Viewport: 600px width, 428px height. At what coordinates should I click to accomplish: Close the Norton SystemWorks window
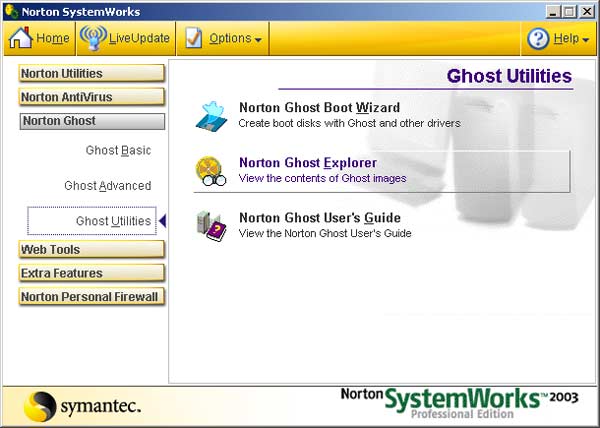point(587,12)
